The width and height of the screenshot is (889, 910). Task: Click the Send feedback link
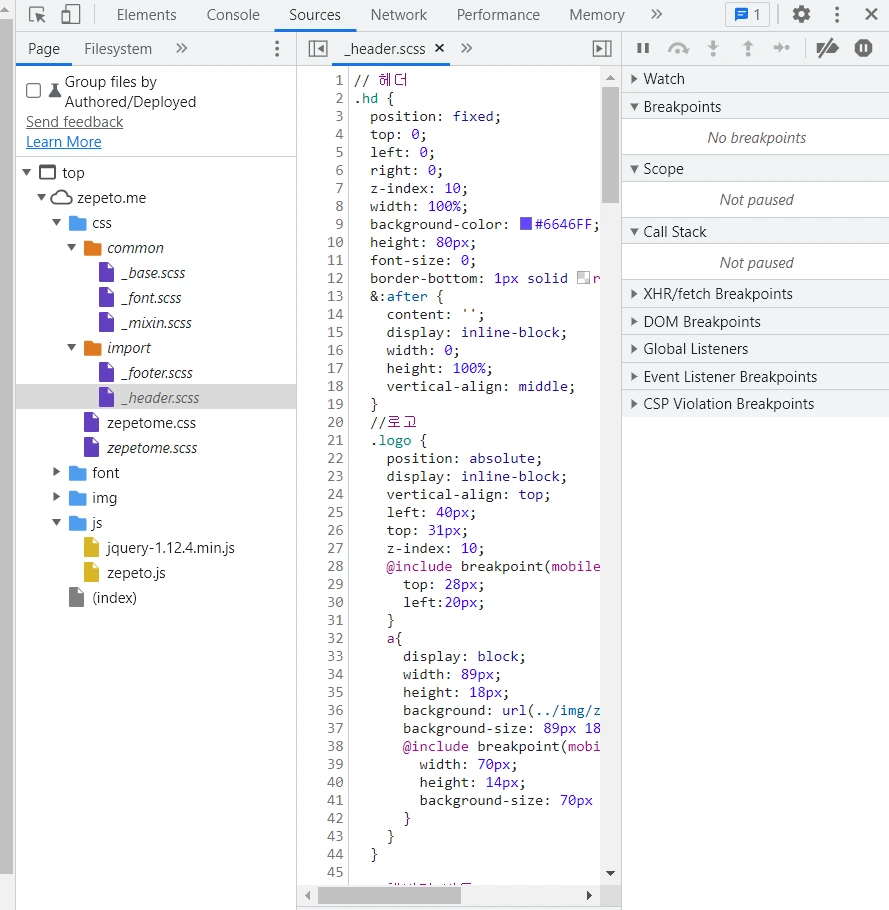74,122
